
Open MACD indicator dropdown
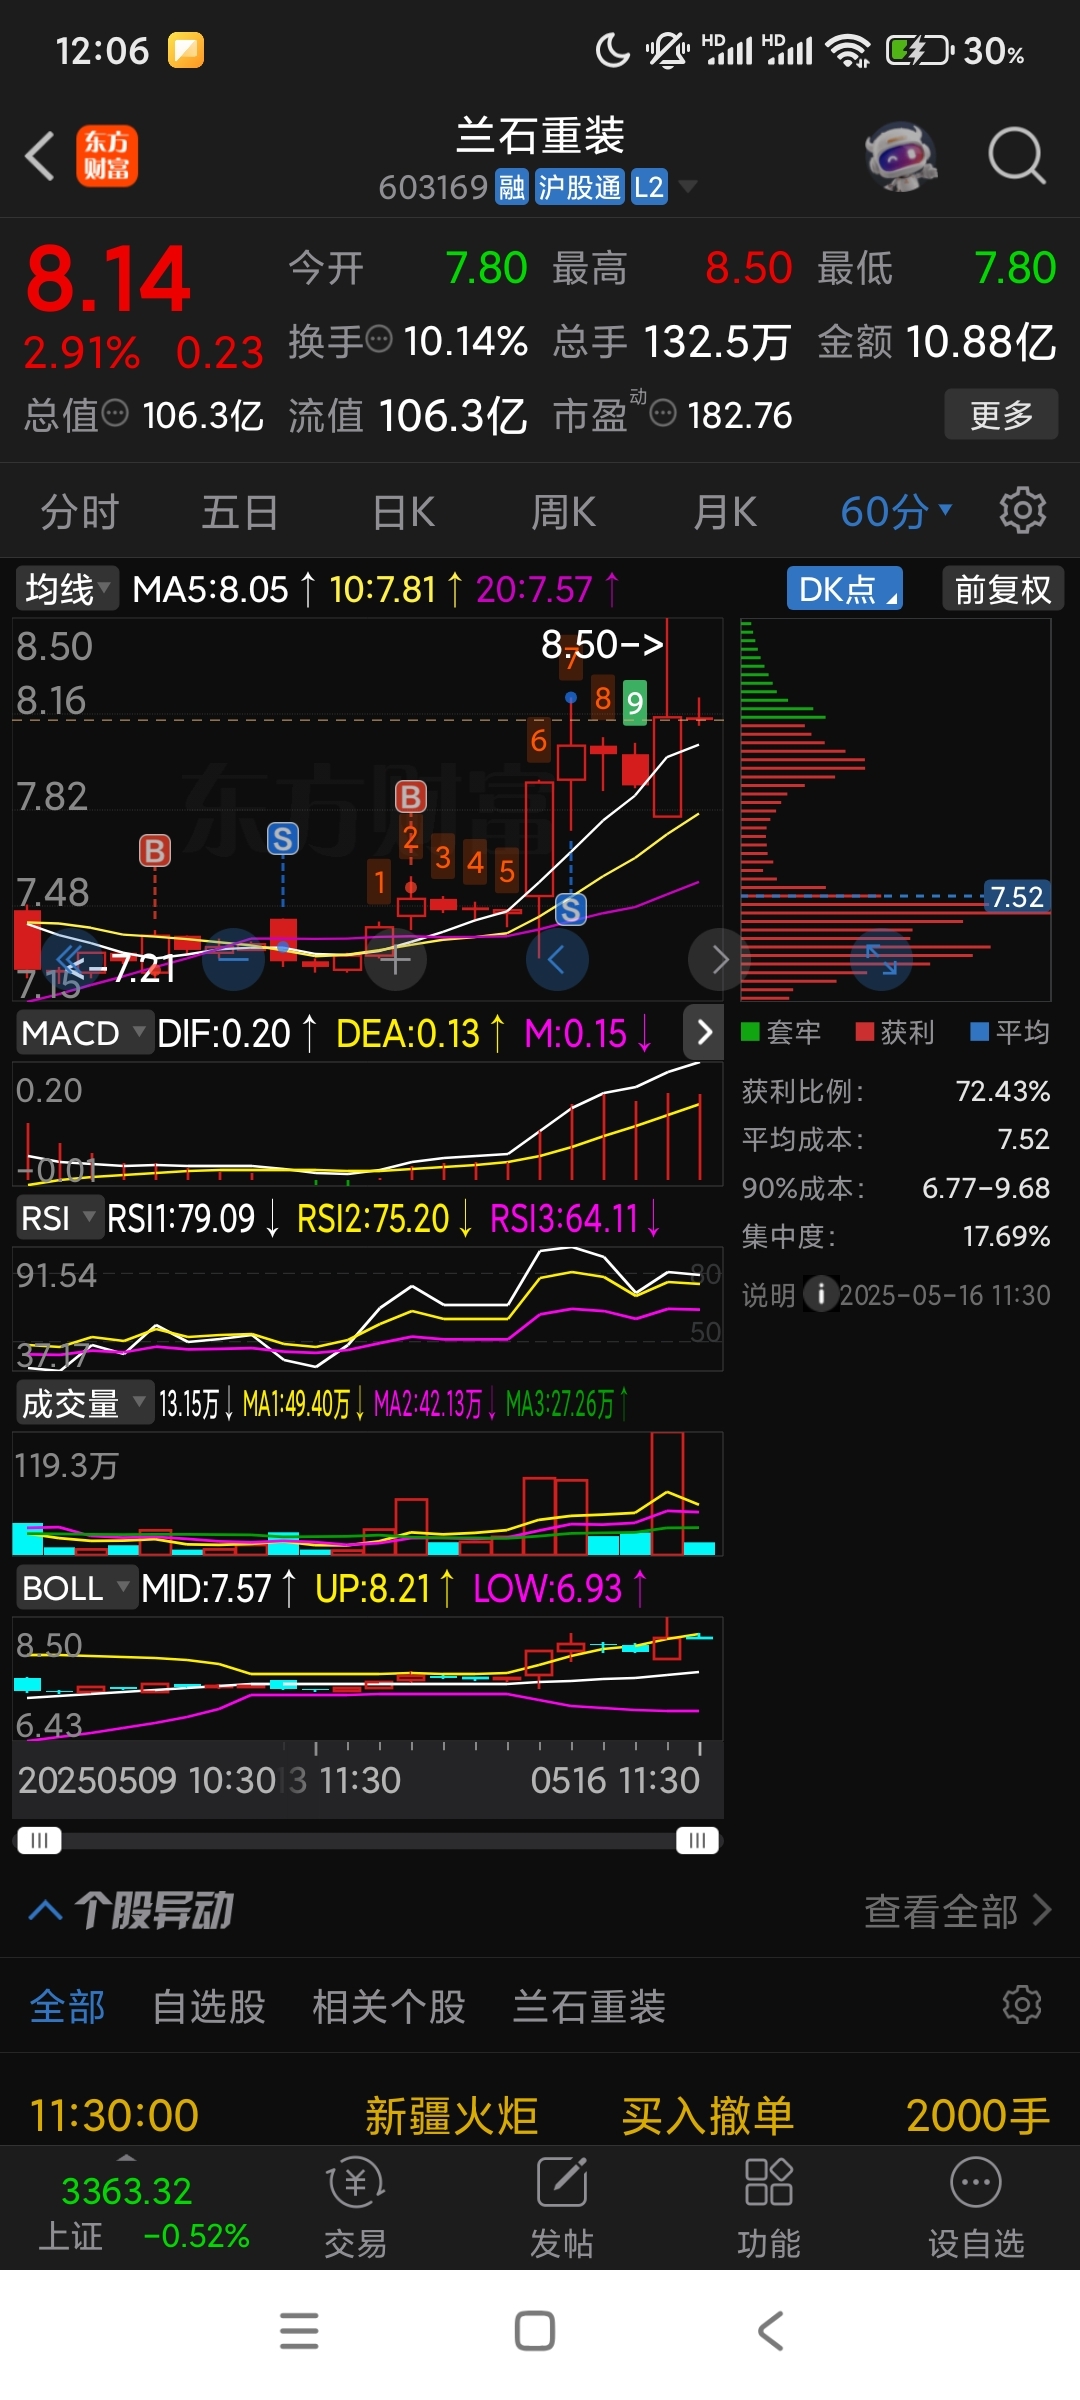84,1033
